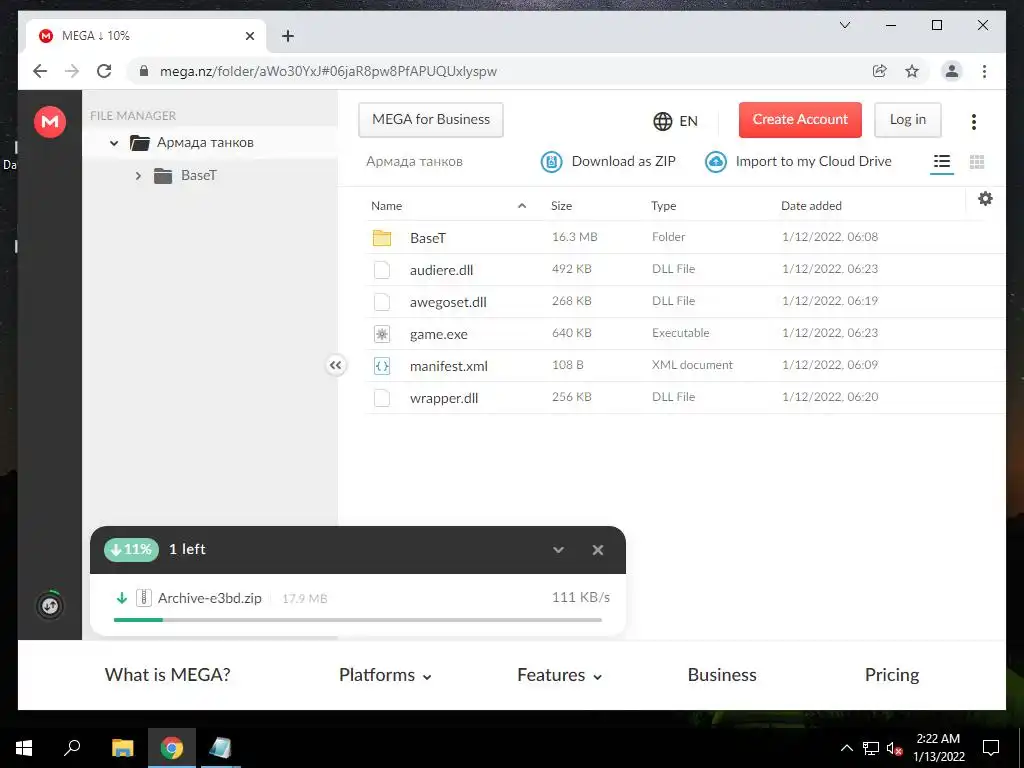Click the zip archive icon in the transfer panel
The height and width of the screenshot is (768, 1024).
pos(144,598)
